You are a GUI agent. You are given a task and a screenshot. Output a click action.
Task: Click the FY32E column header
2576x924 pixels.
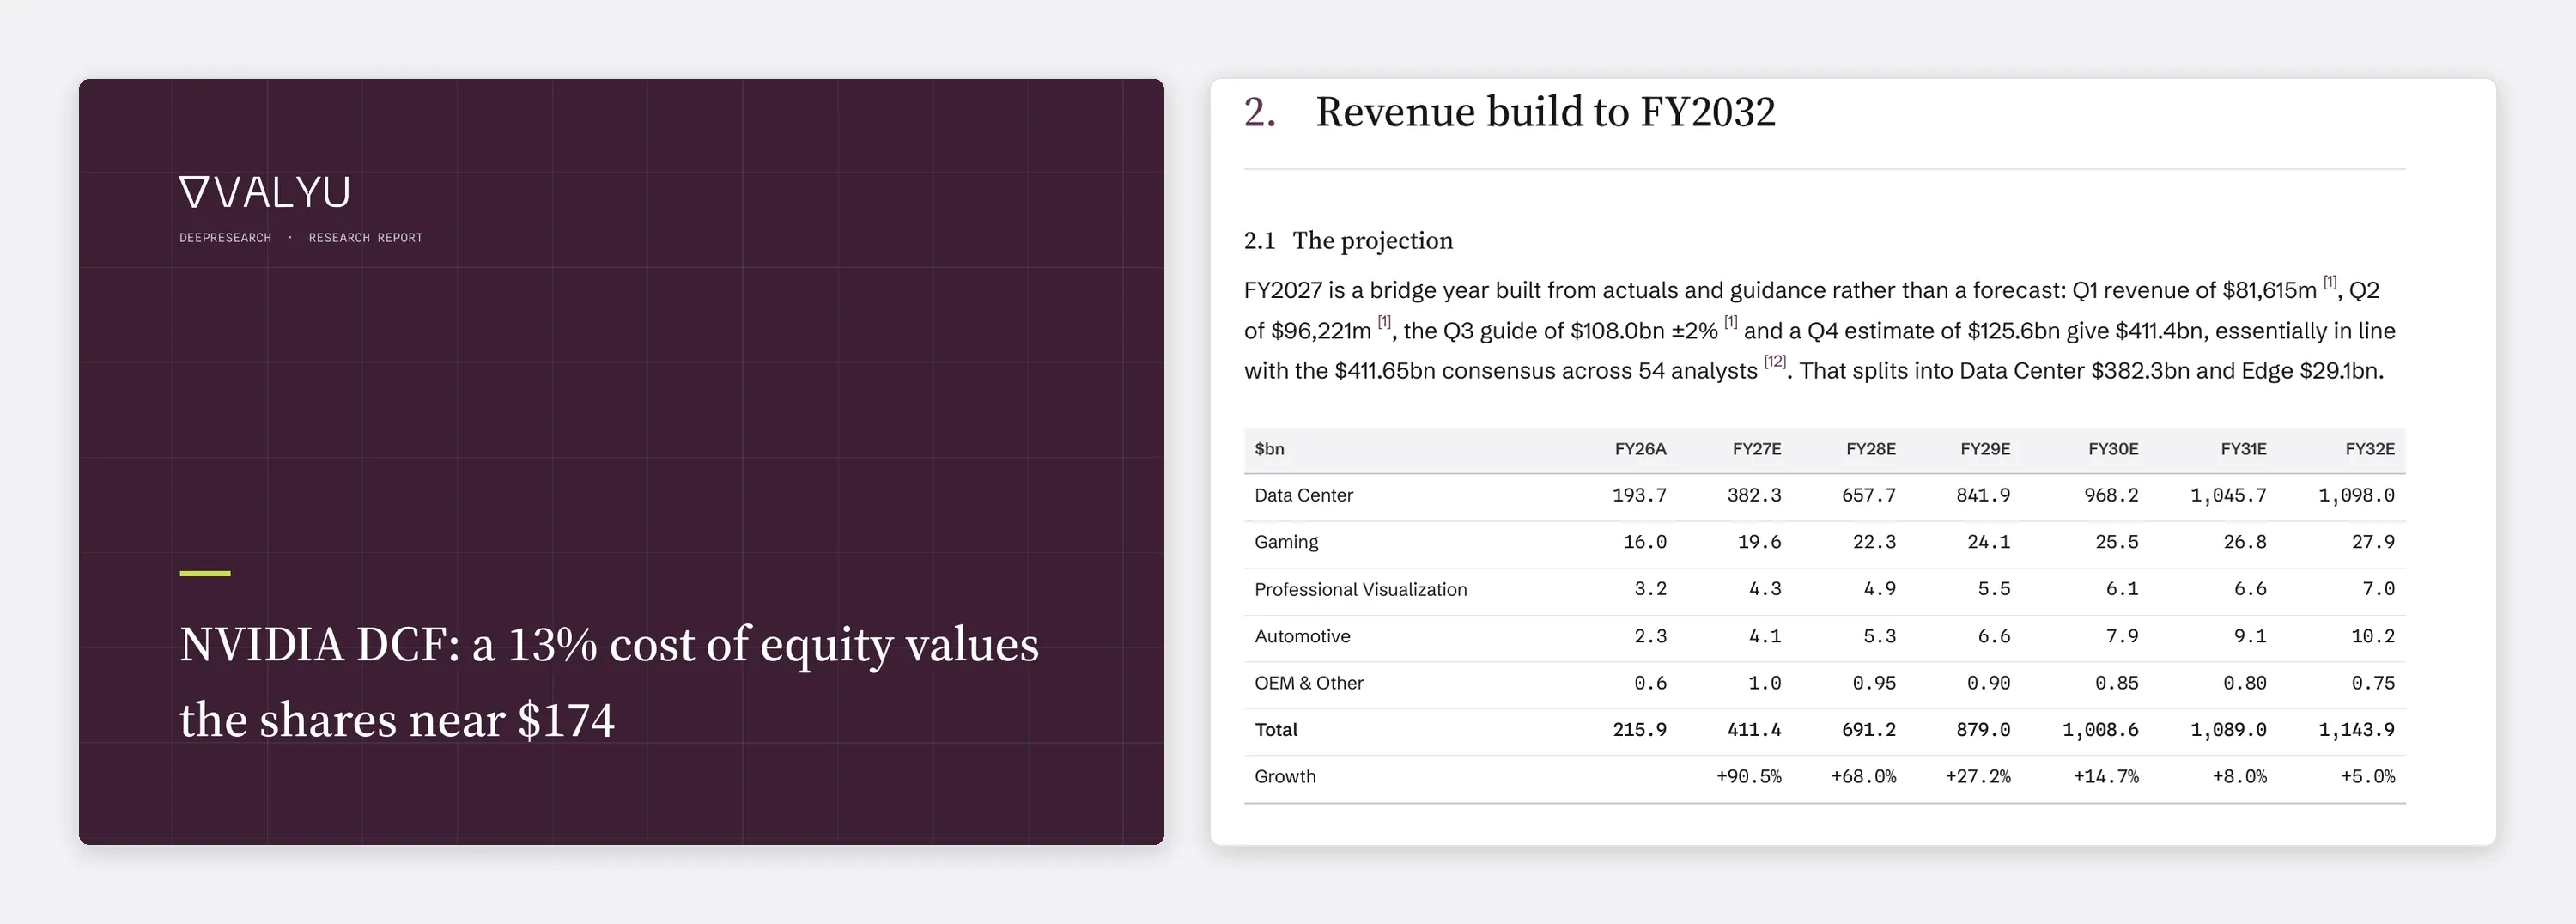point(2370,449)
